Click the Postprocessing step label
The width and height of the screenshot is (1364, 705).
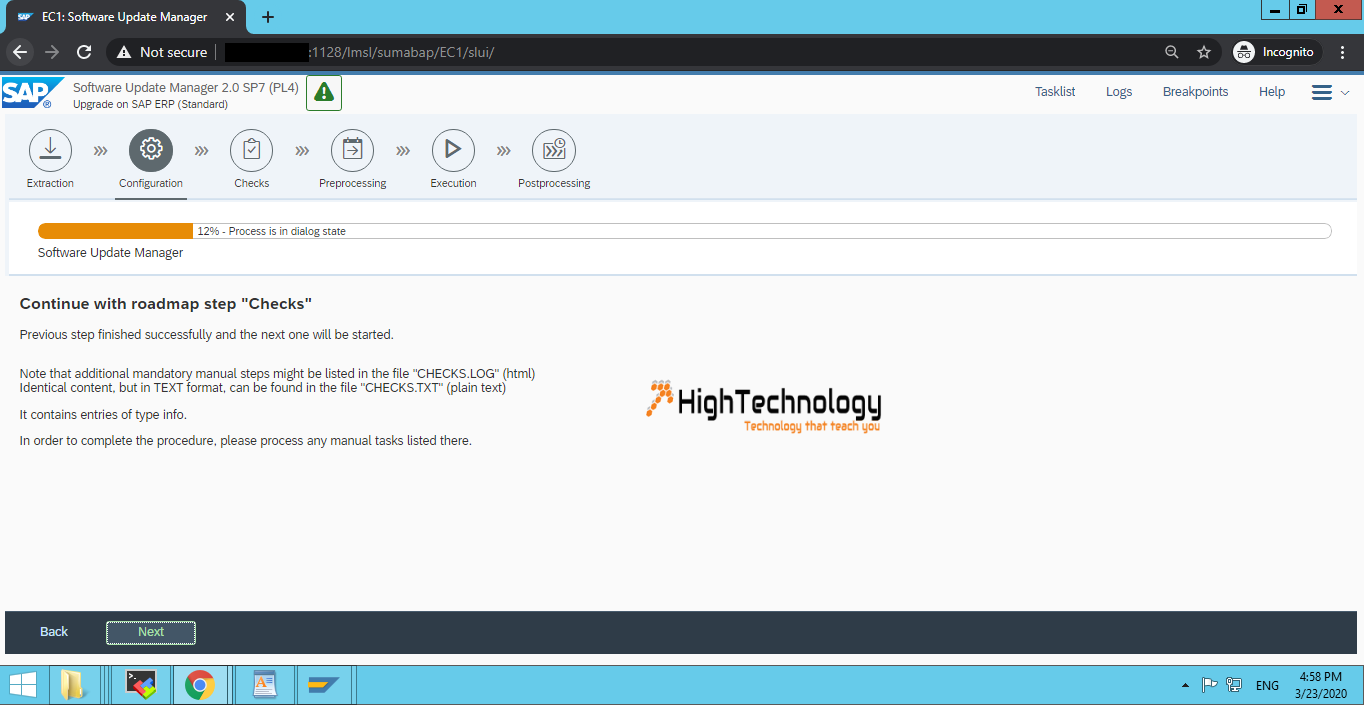click(554, 184)
